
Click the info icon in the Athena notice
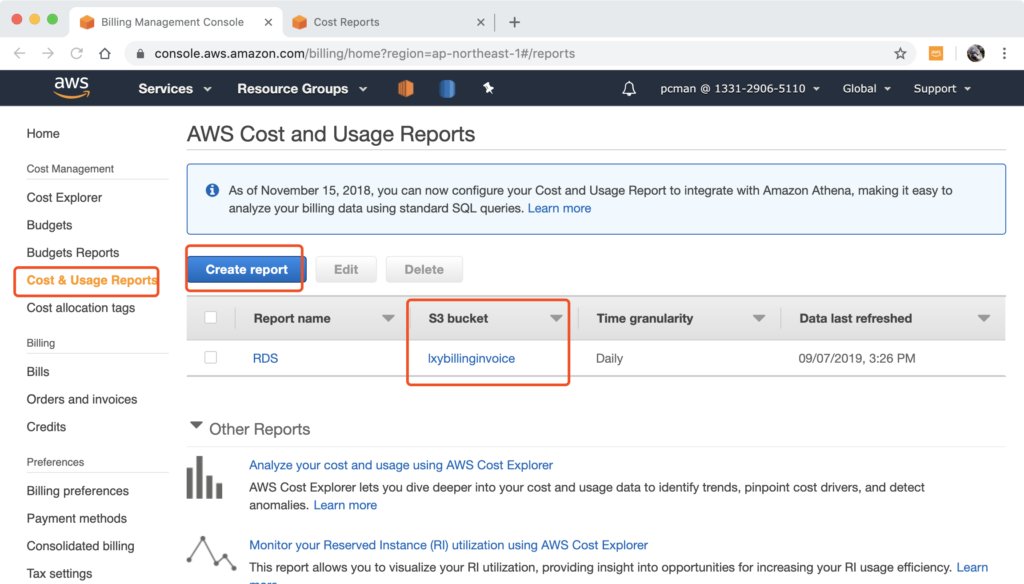point(212,190)
